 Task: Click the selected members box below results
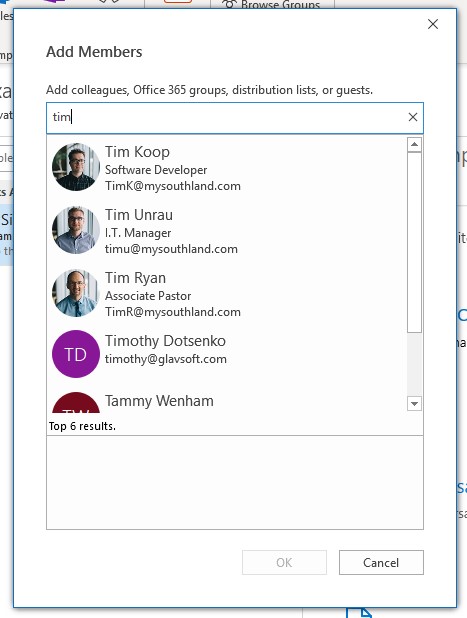(235, 482)
